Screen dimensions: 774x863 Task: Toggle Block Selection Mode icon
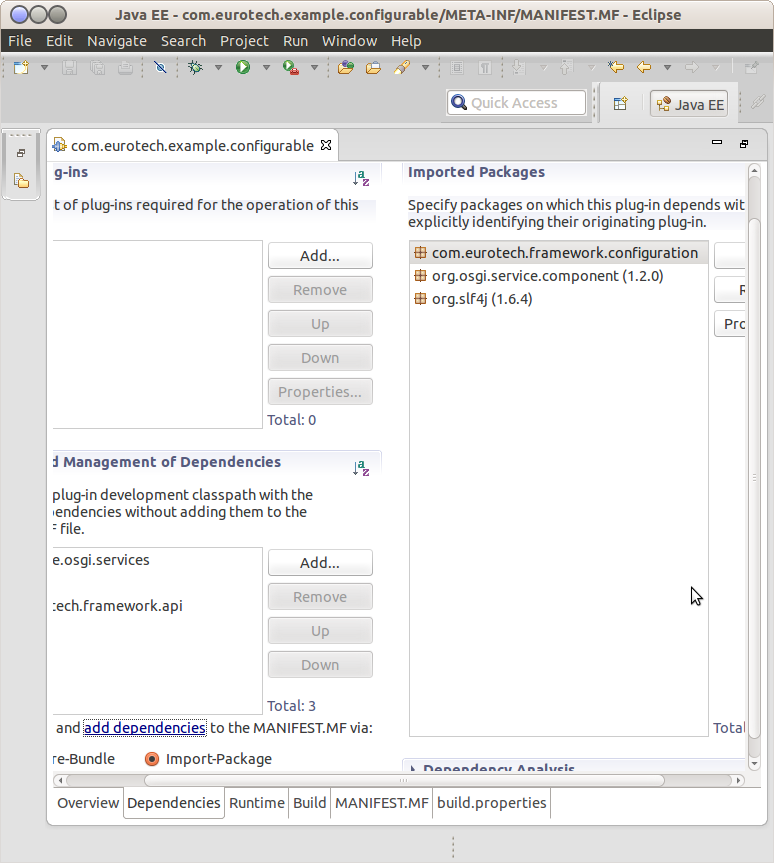pyautogui.click(x=456, y=68)
